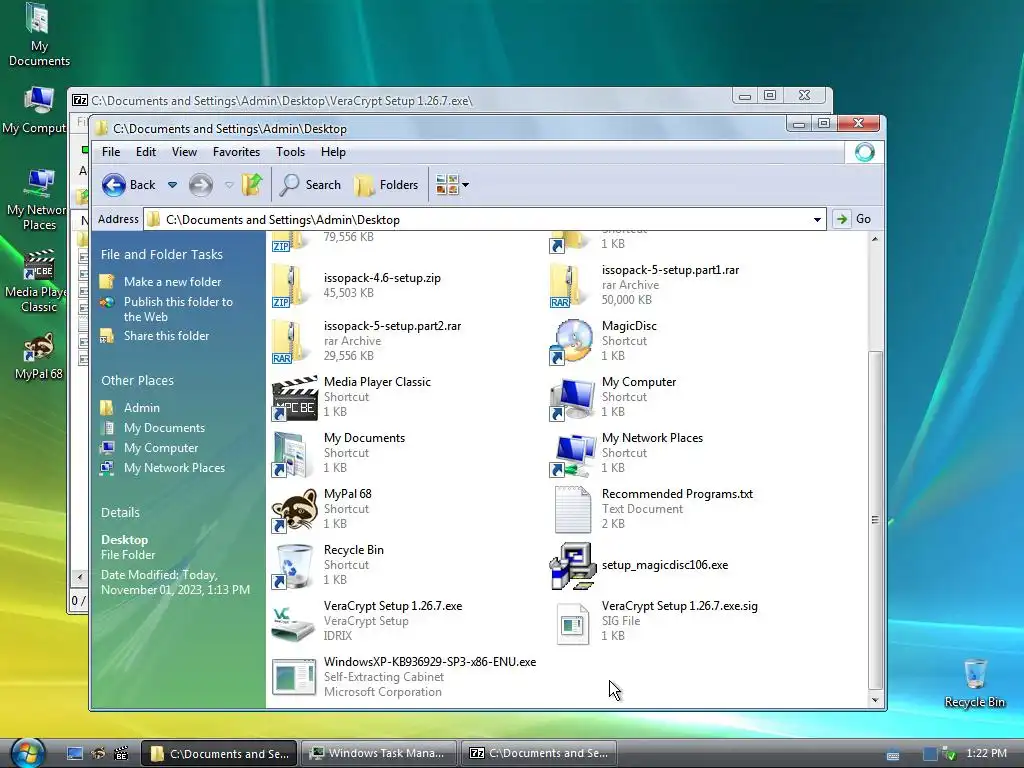1024x768 pixels.
Task: Click Publish this folder to the Web
Action: (x=178, y=309)
